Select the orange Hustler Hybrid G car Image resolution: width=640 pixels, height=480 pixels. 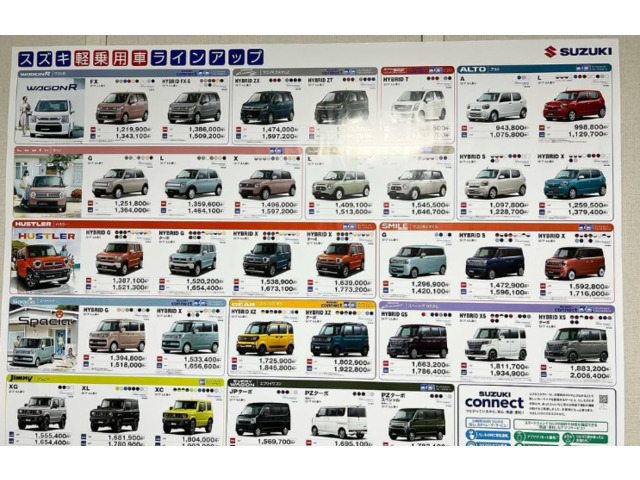pyautogui.click(x=119, y=257)
